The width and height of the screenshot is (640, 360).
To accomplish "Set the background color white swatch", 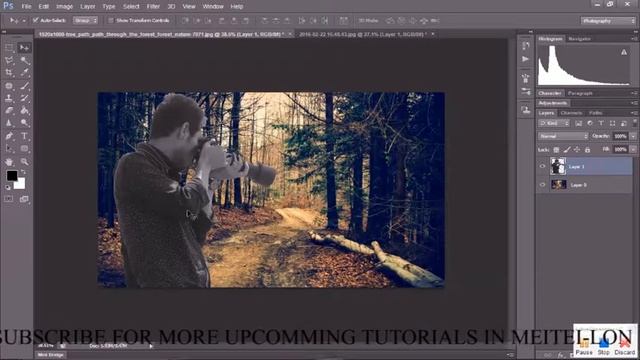I will click(x=21, y=185).
